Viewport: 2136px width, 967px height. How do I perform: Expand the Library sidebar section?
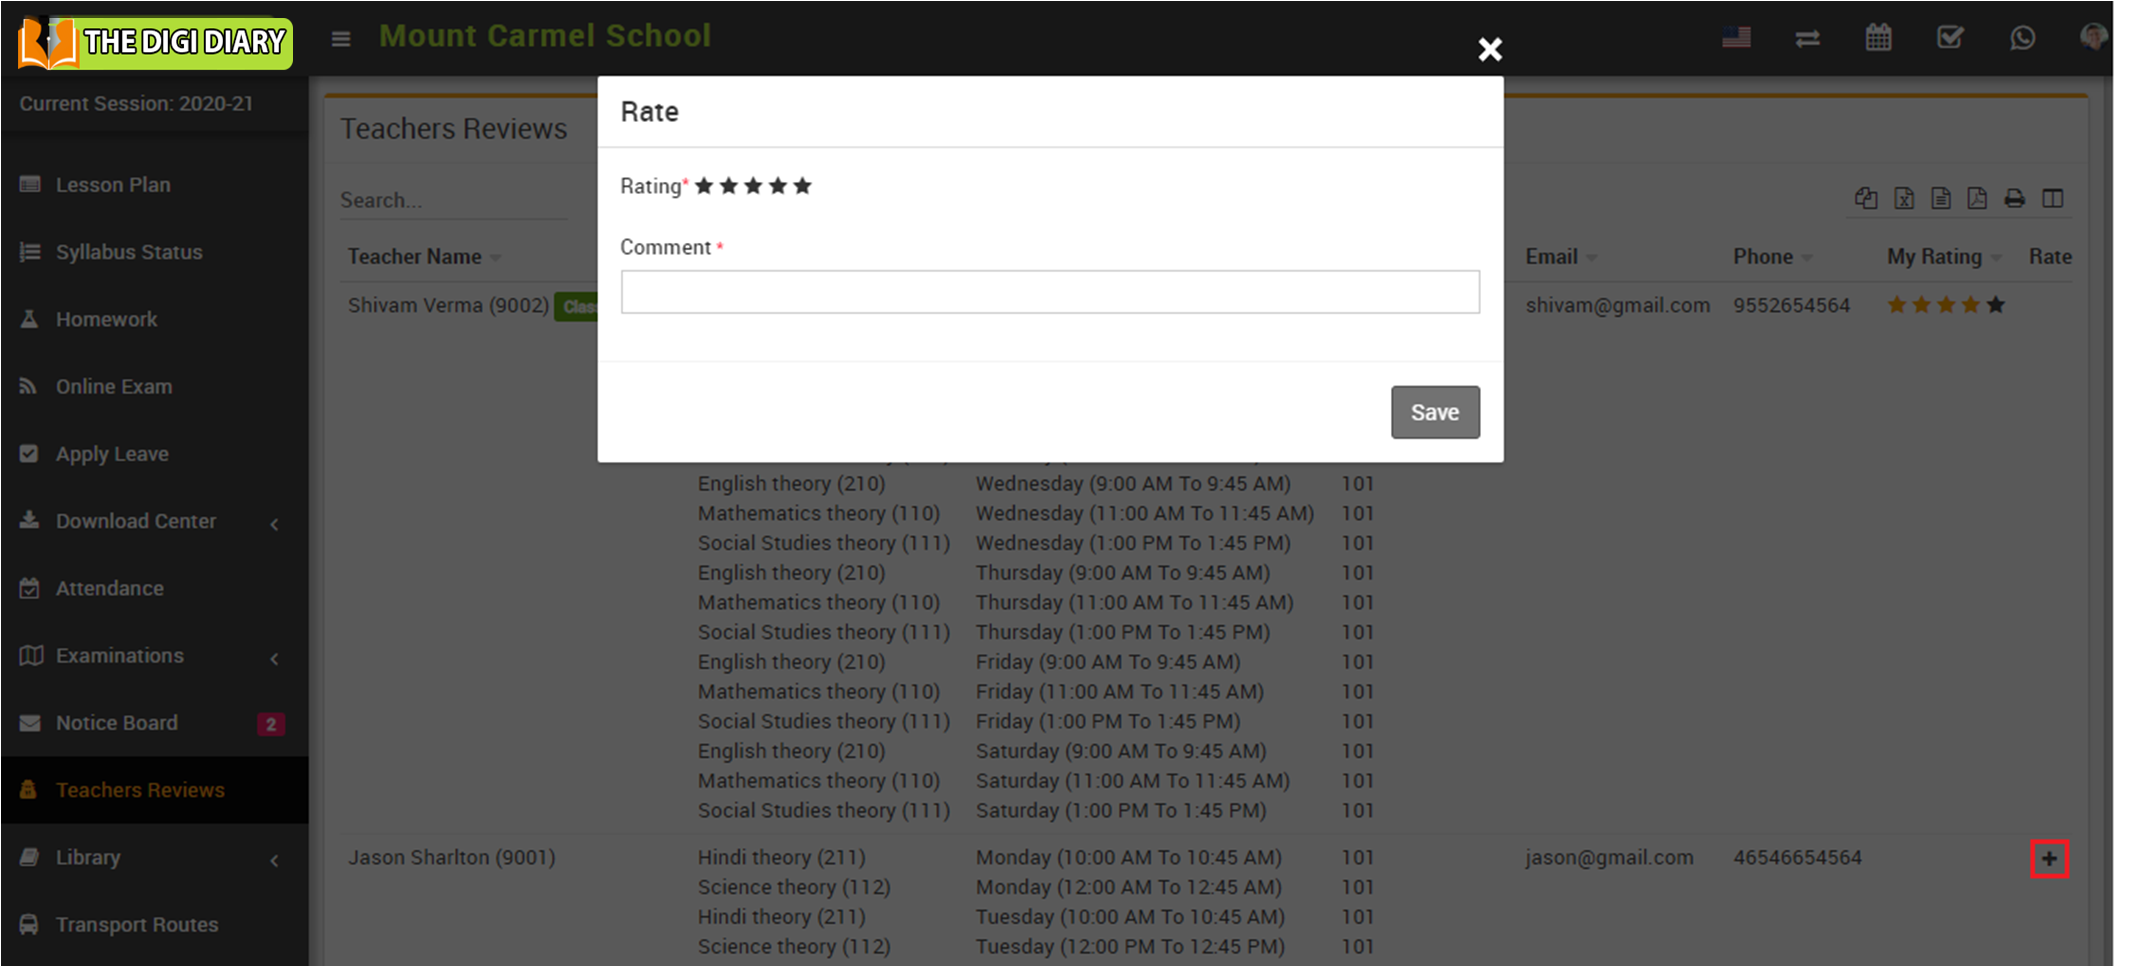[88, 857]
